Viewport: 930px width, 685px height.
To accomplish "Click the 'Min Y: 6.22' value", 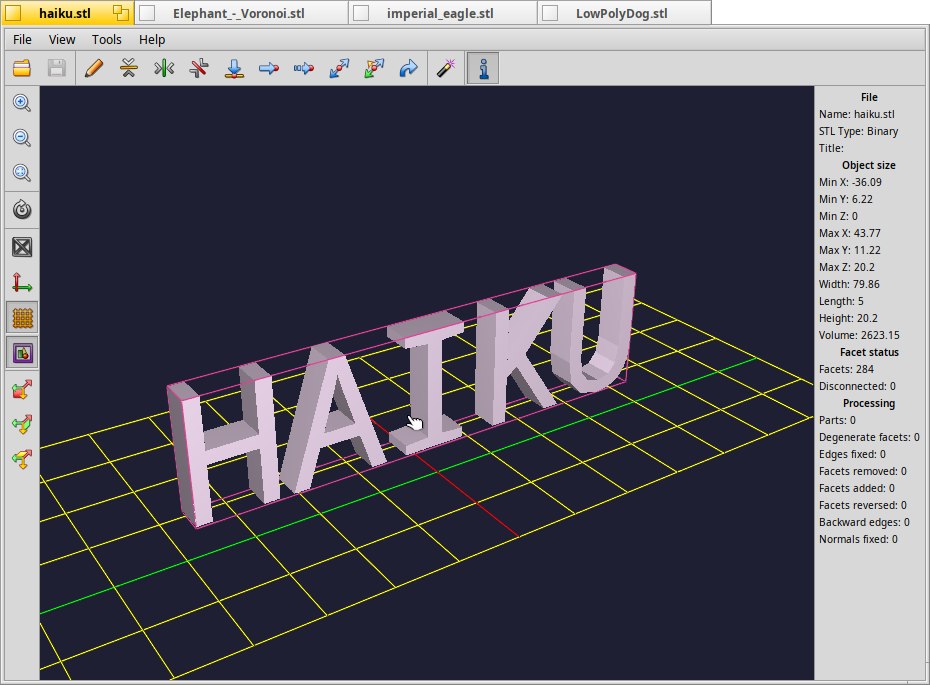I will [x=845, y=199].
